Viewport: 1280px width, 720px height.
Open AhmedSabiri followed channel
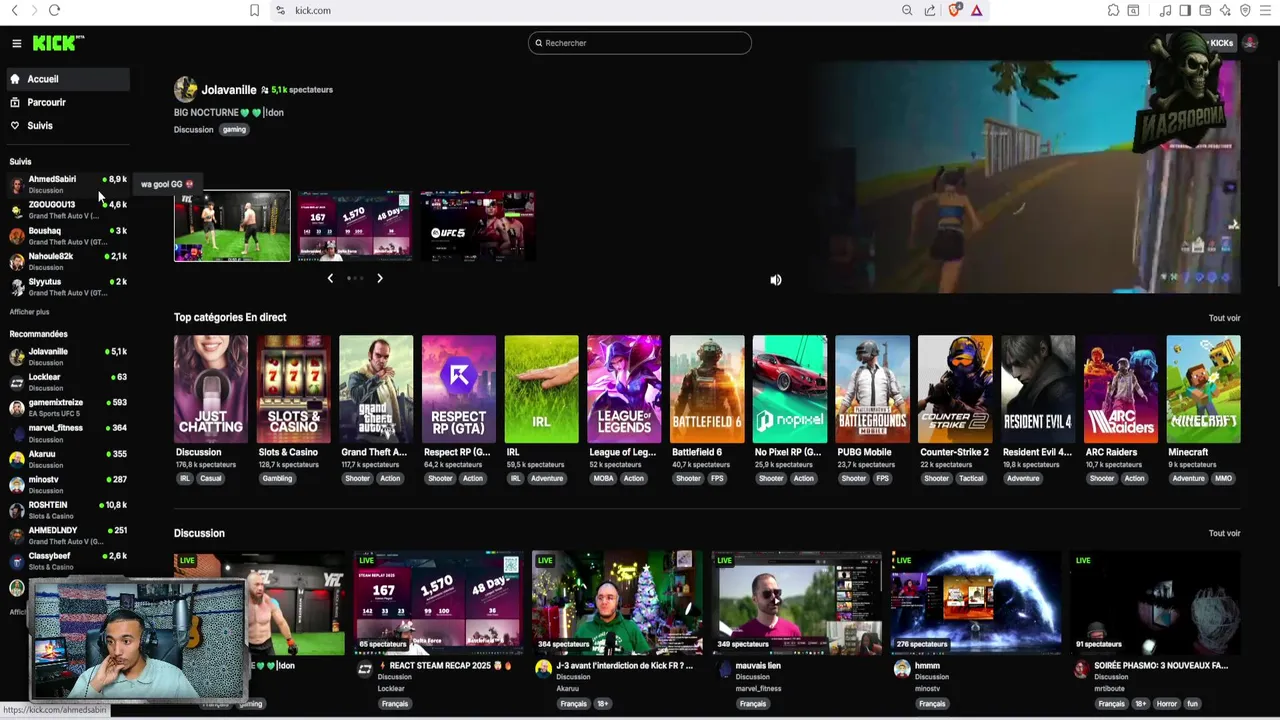pos(68,184)
